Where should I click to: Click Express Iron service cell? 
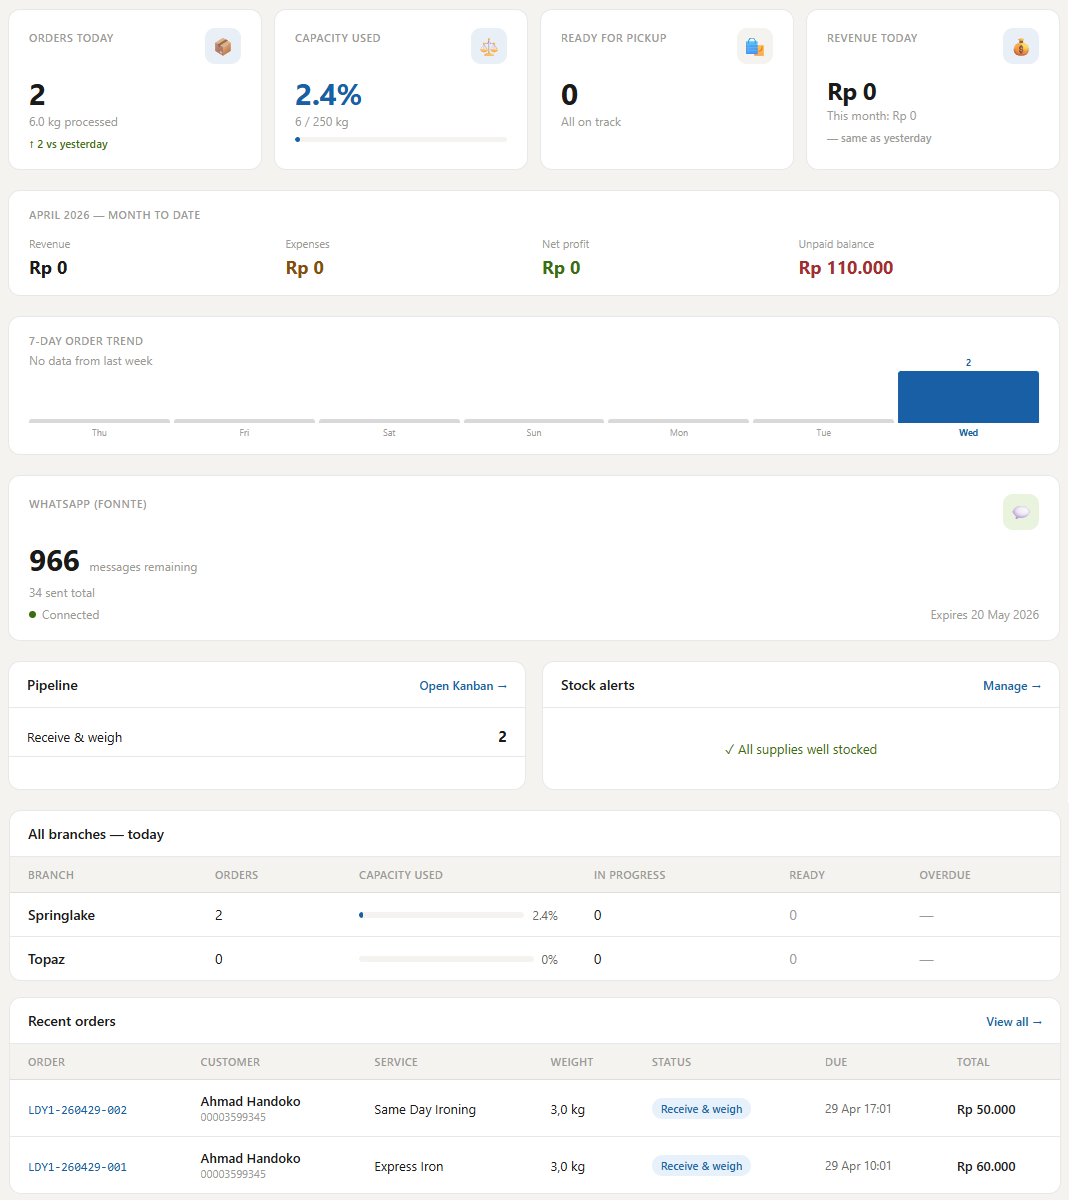point(409,1167)
